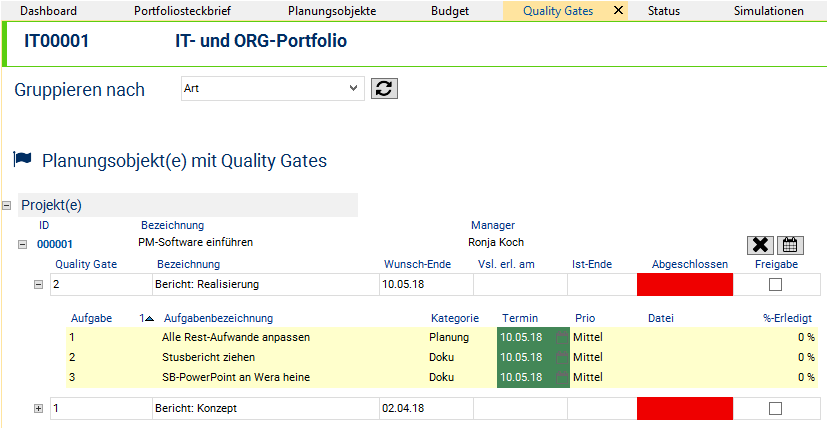
Task: Open the Portfoliosteckbrief tab
Action: click(x=180, y=11)
